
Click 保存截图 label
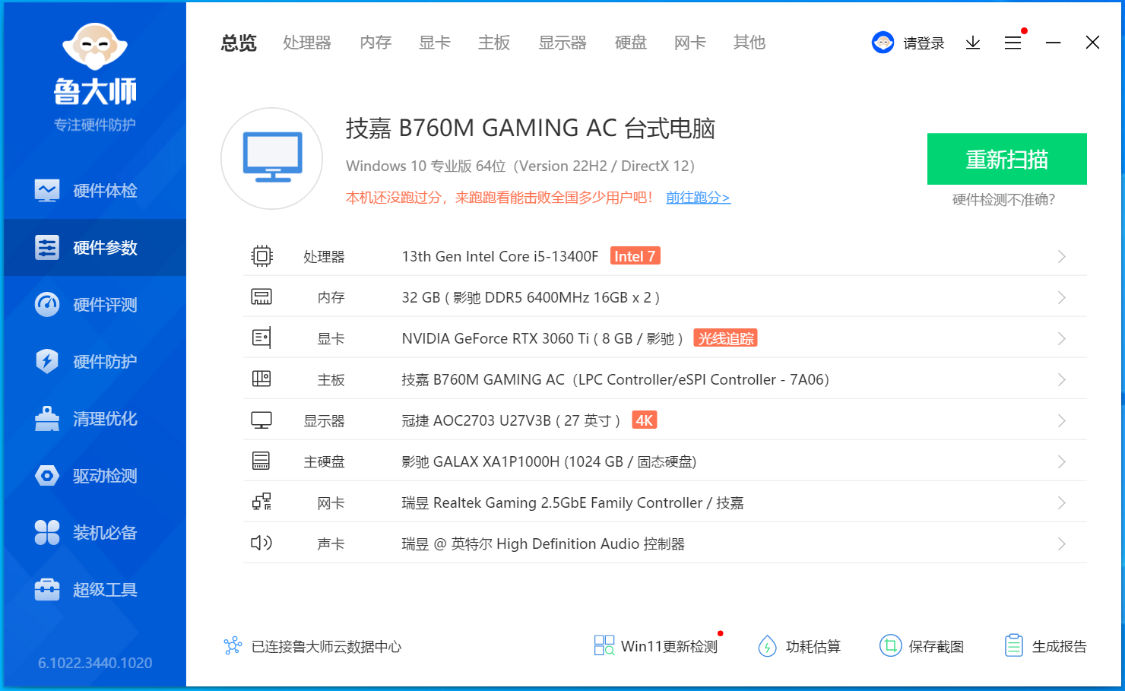point(936,647)
